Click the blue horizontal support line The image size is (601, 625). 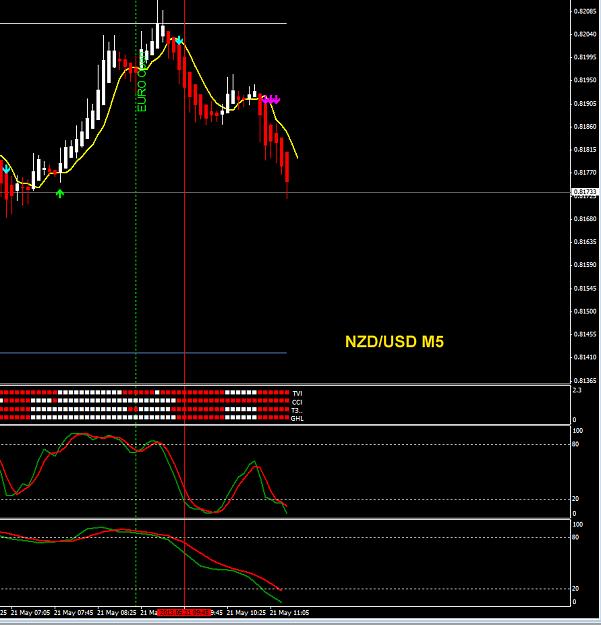[143, 353]
